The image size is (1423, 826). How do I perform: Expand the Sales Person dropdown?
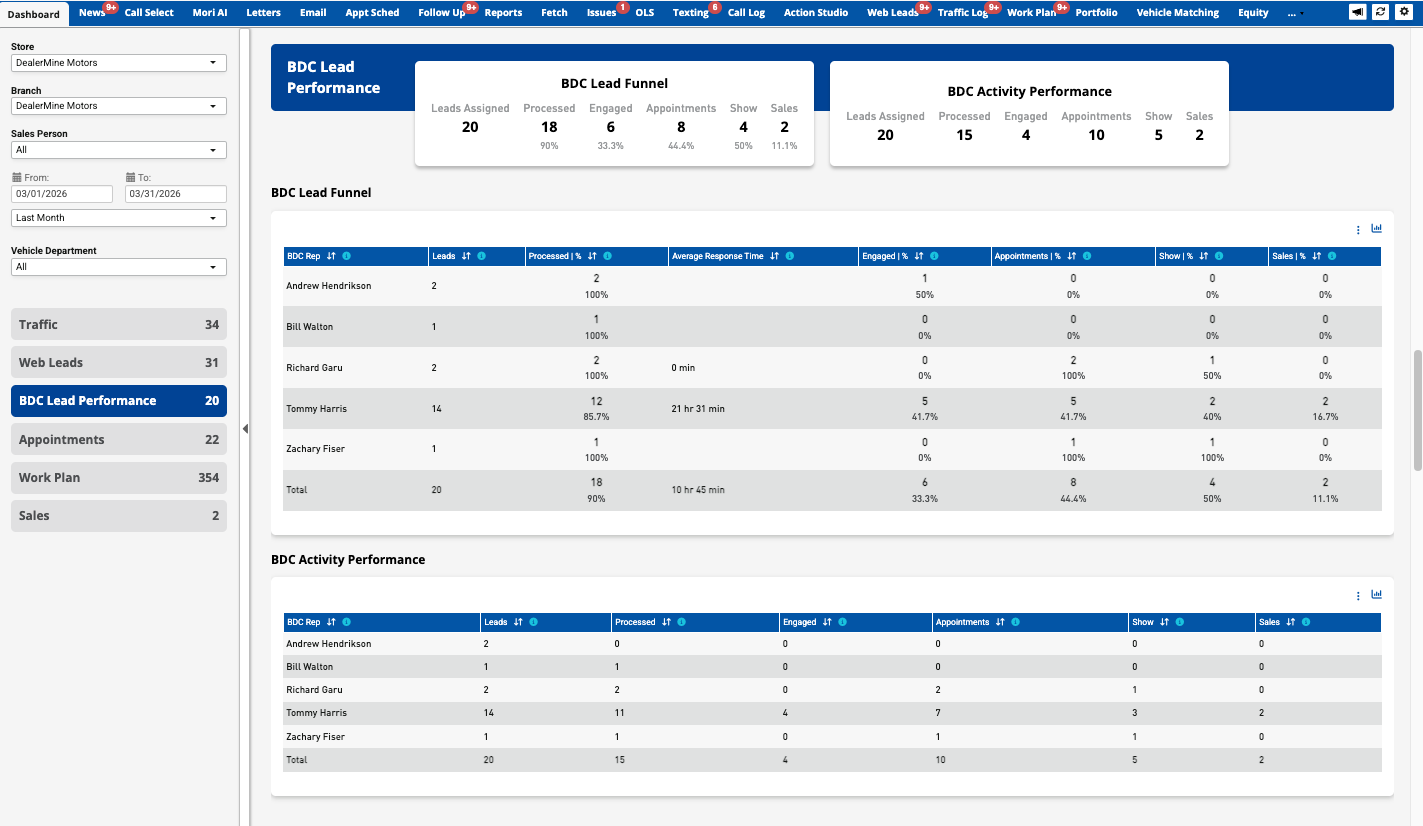pyautogui.click(x=119, y=150)
